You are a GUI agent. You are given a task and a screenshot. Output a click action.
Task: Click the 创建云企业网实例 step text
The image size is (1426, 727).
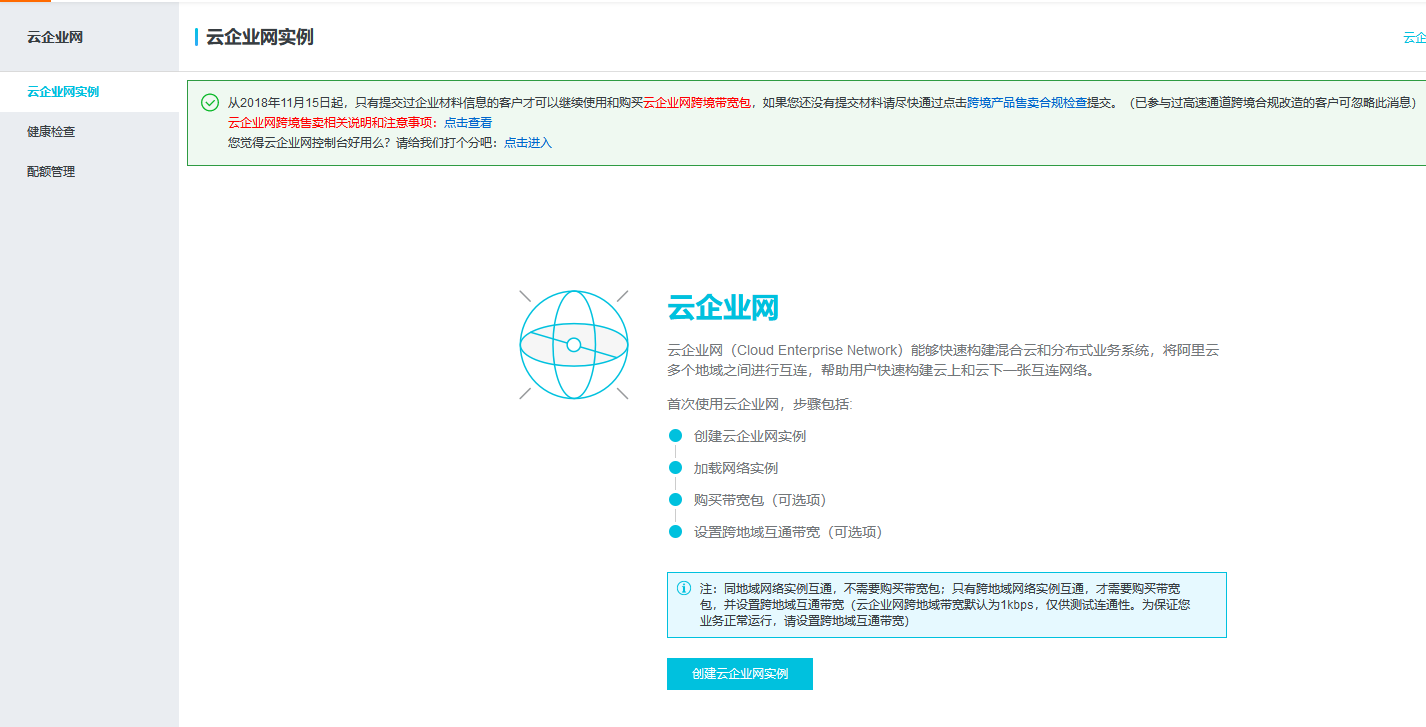[x=750, y=436]
